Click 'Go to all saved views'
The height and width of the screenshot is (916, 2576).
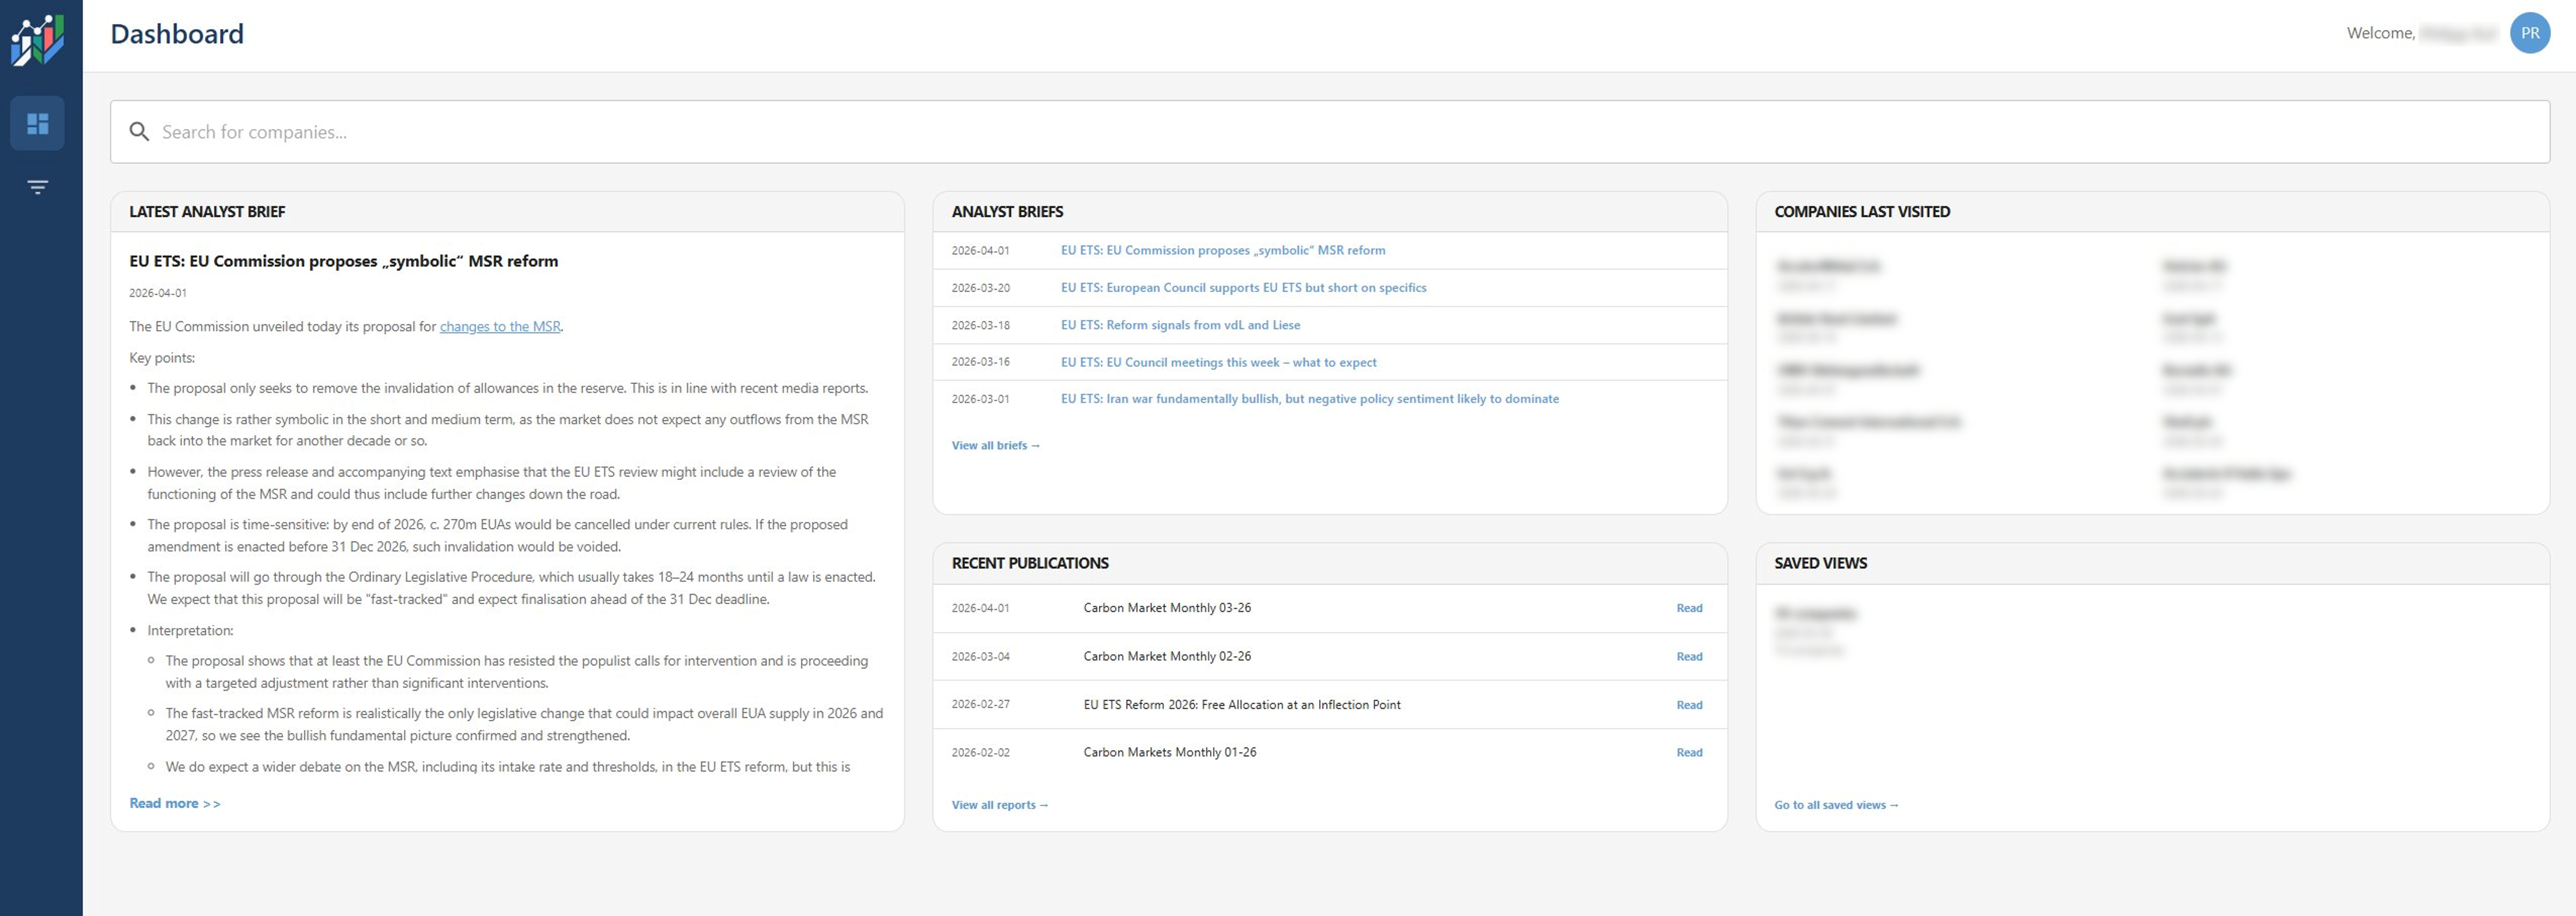(1836, 804)
